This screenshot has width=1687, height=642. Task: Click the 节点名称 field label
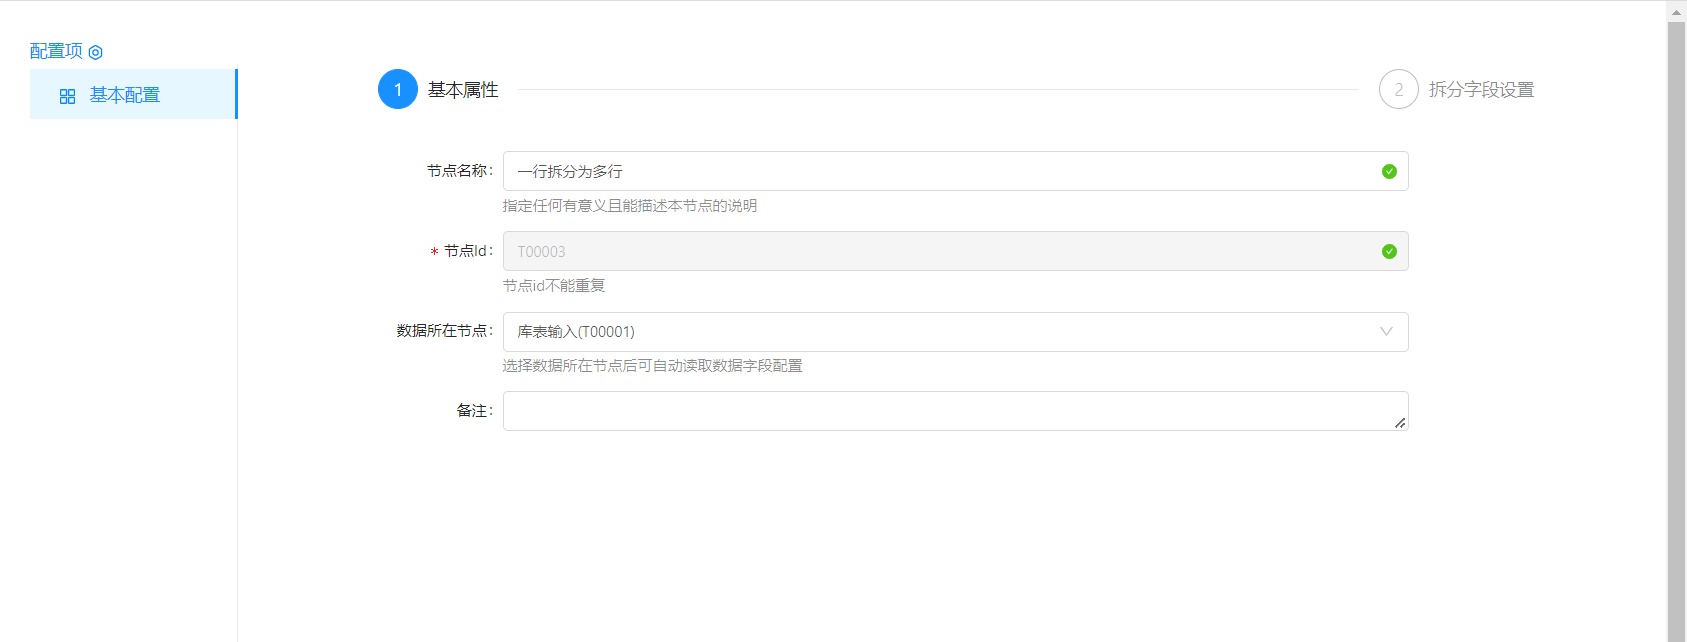[x=459, y=171]
